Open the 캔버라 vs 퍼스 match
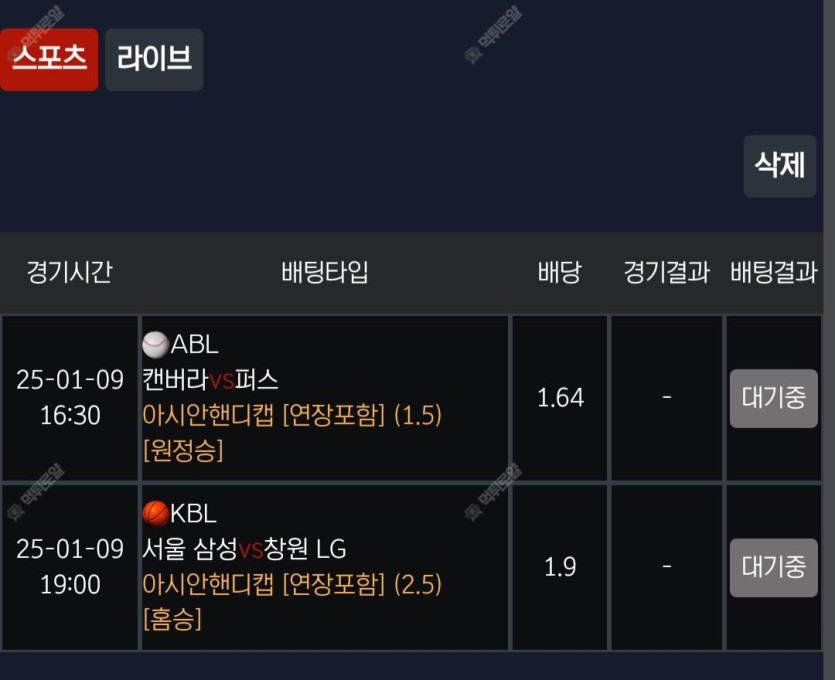Image resolution: width=835 pixels, height=680 pixels. pos(211,380)
